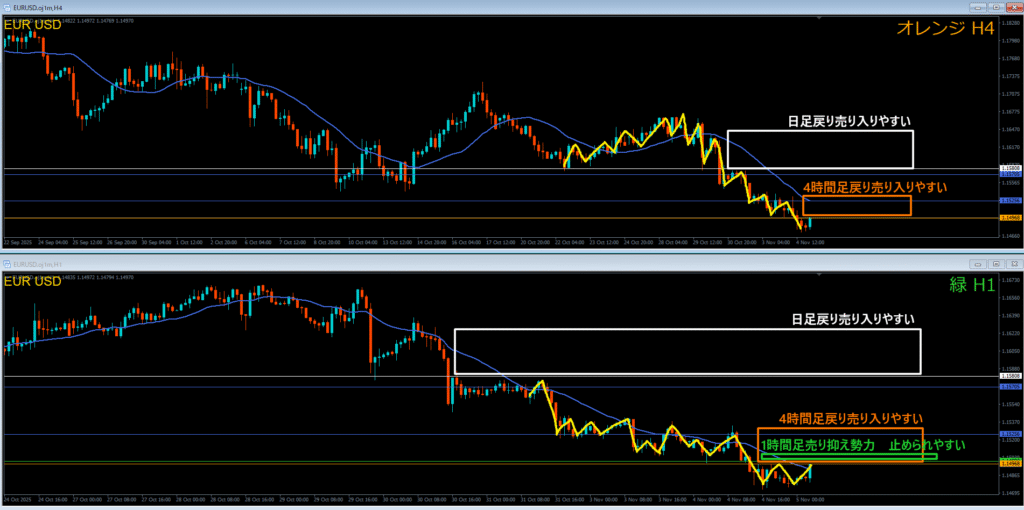Select the 'オレンジ H4' label
The height and width of the screenshot is (510, 1024).
[946, 27]
